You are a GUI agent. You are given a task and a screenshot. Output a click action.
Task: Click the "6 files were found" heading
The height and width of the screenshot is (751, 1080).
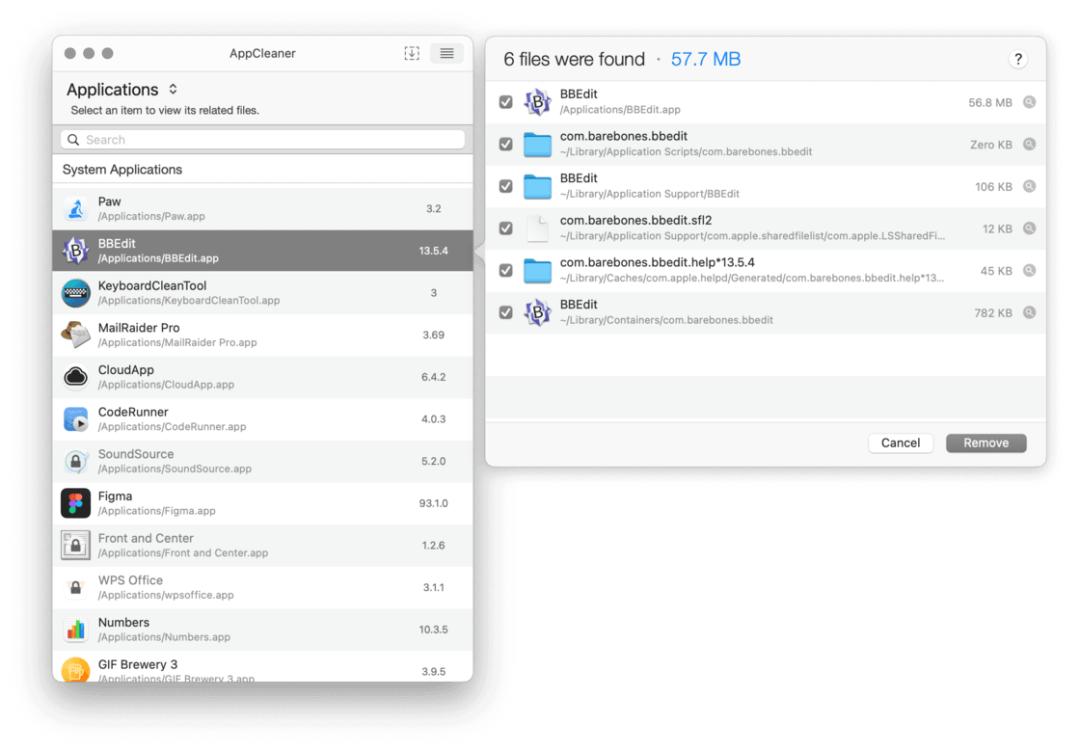(574, 59)
